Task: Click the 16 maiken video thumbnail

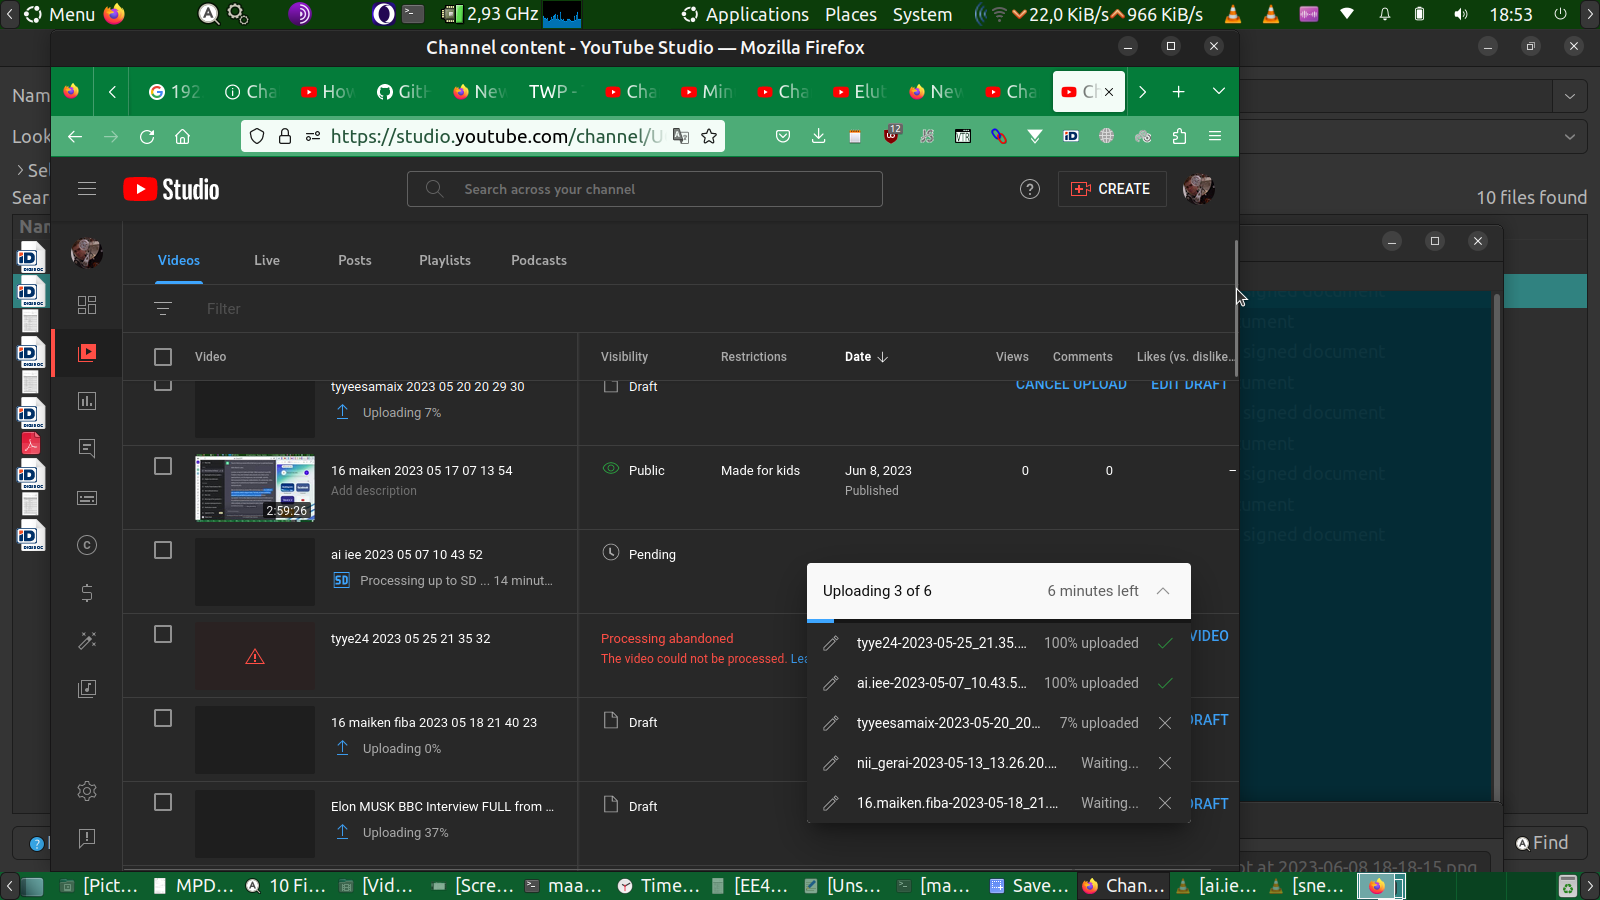Action: [x=255, y=488]
